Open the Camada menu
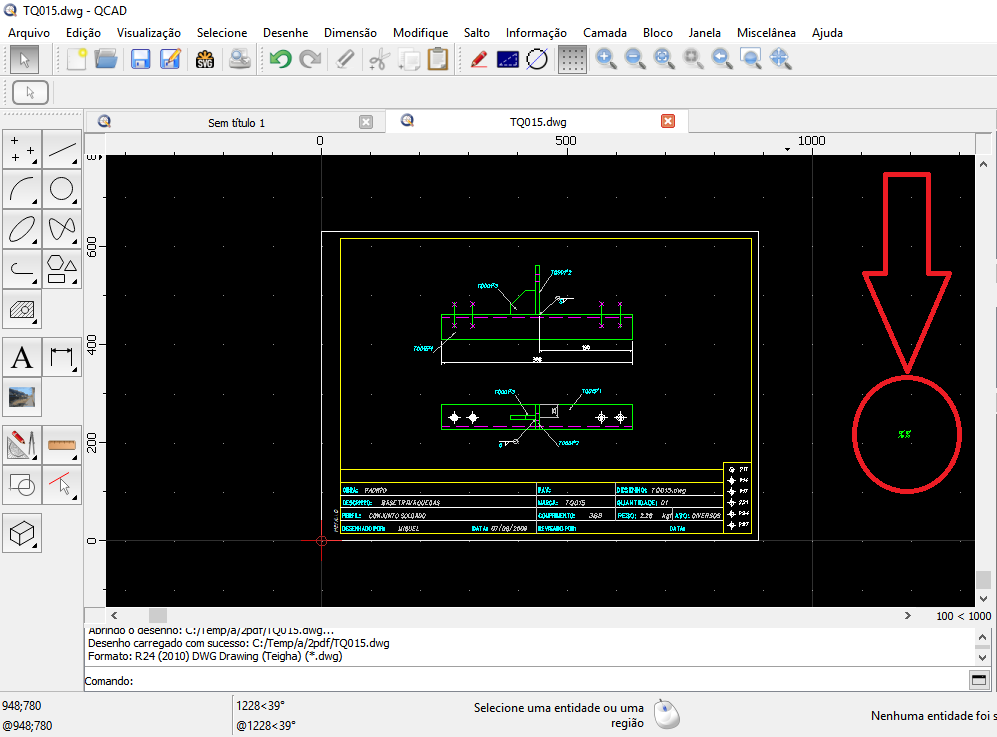 point(605,32)
